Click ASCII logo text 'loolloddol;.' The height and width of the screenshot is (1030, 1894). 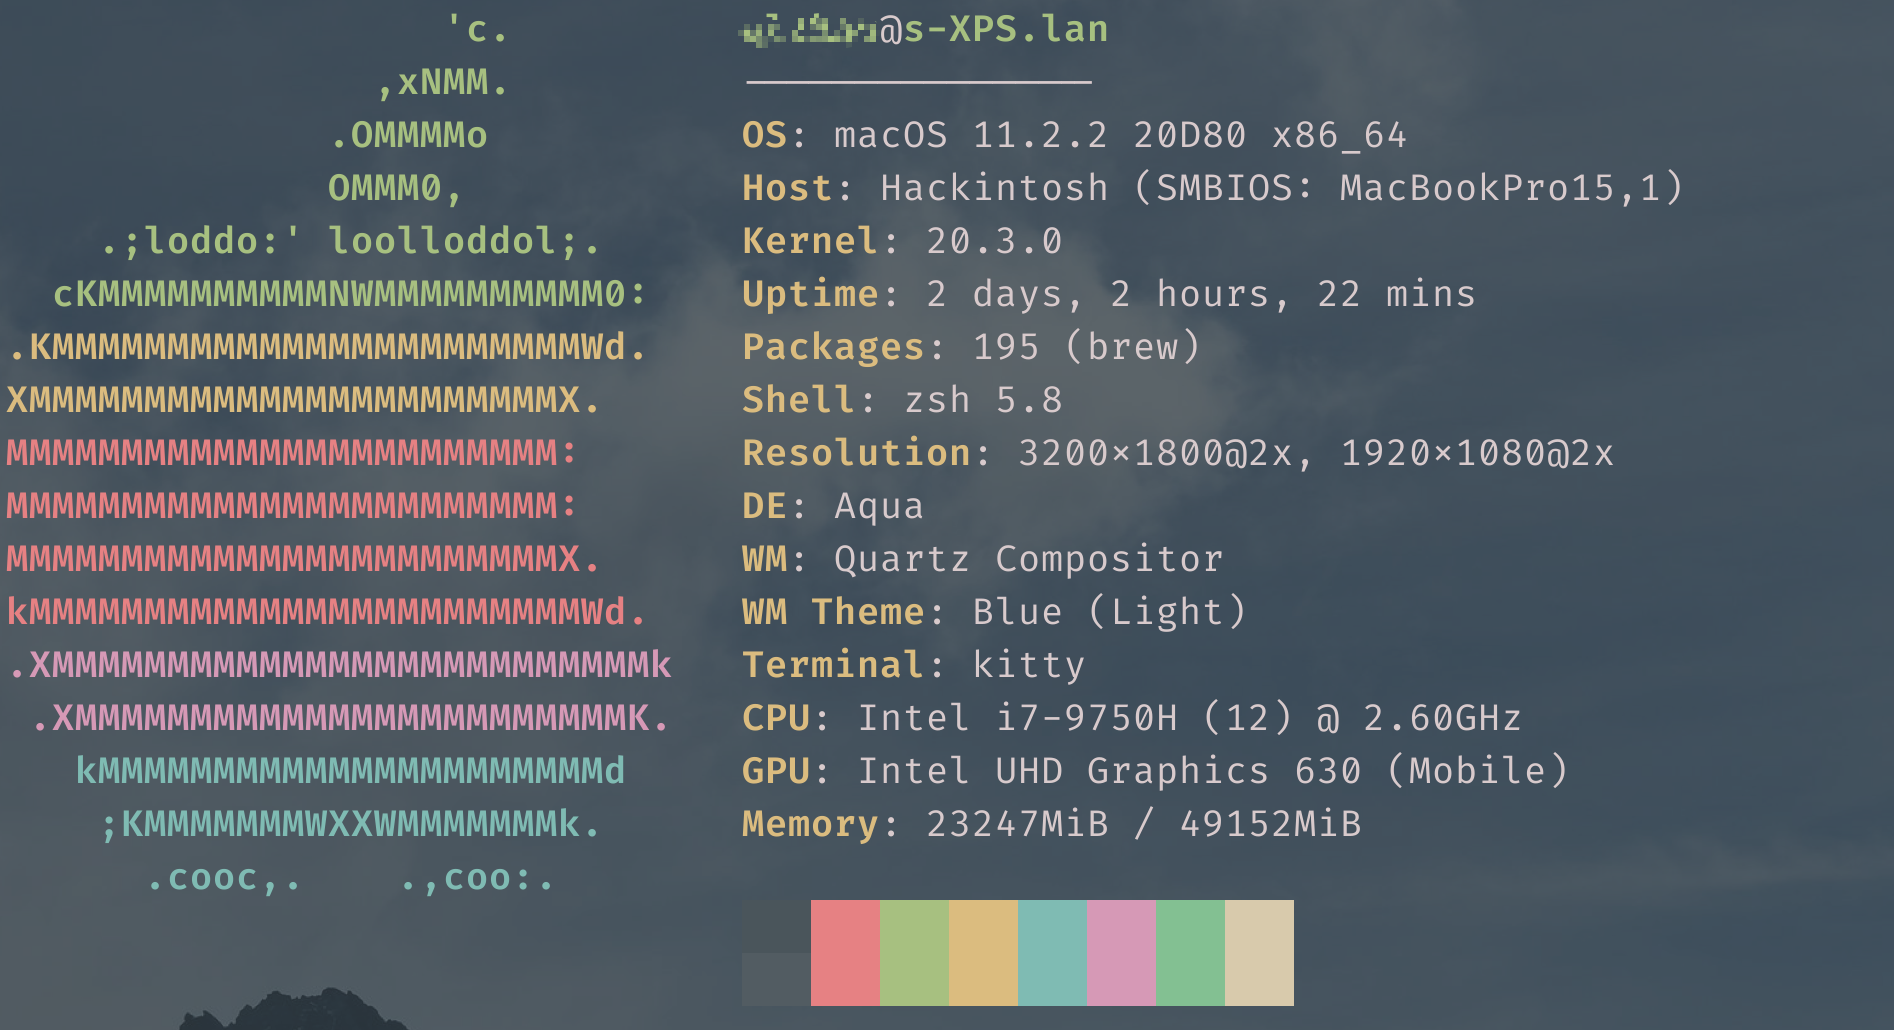click(465, 241)
